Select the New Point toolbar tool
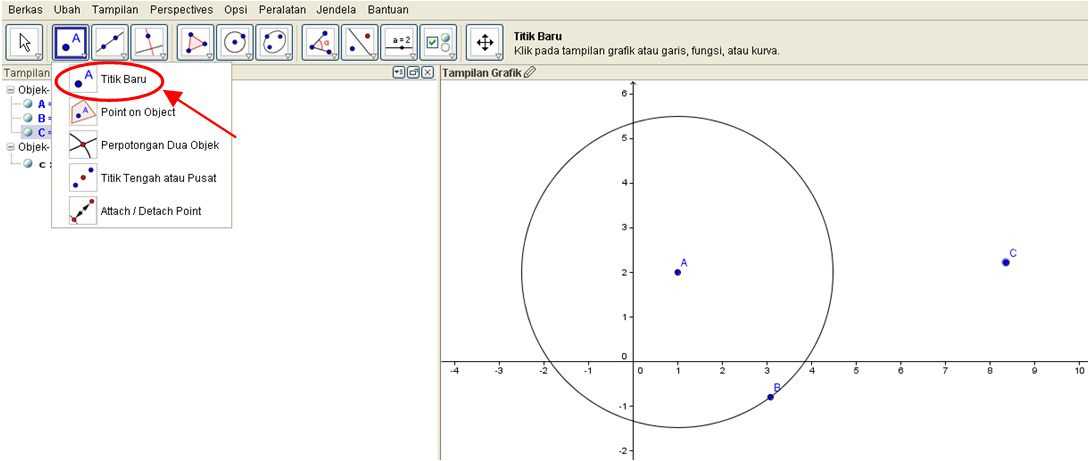1089x461 pixels. point(70,42)
